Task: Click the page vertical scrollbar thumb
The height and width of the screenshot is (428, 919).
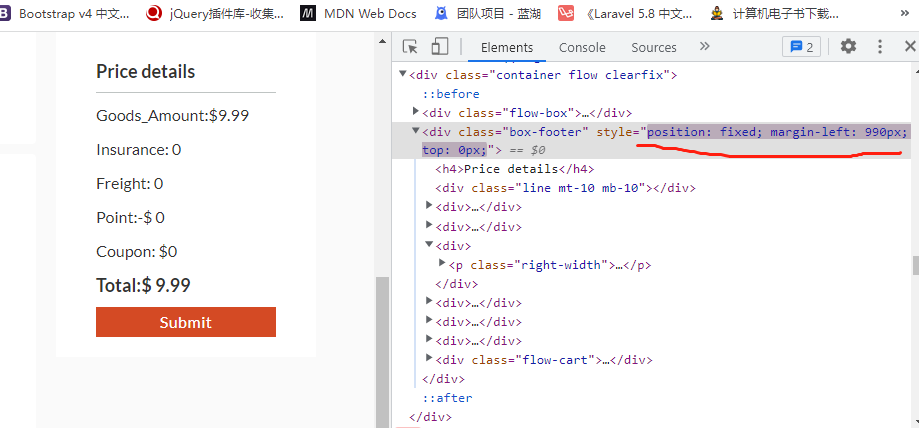Action: [383, 352]
